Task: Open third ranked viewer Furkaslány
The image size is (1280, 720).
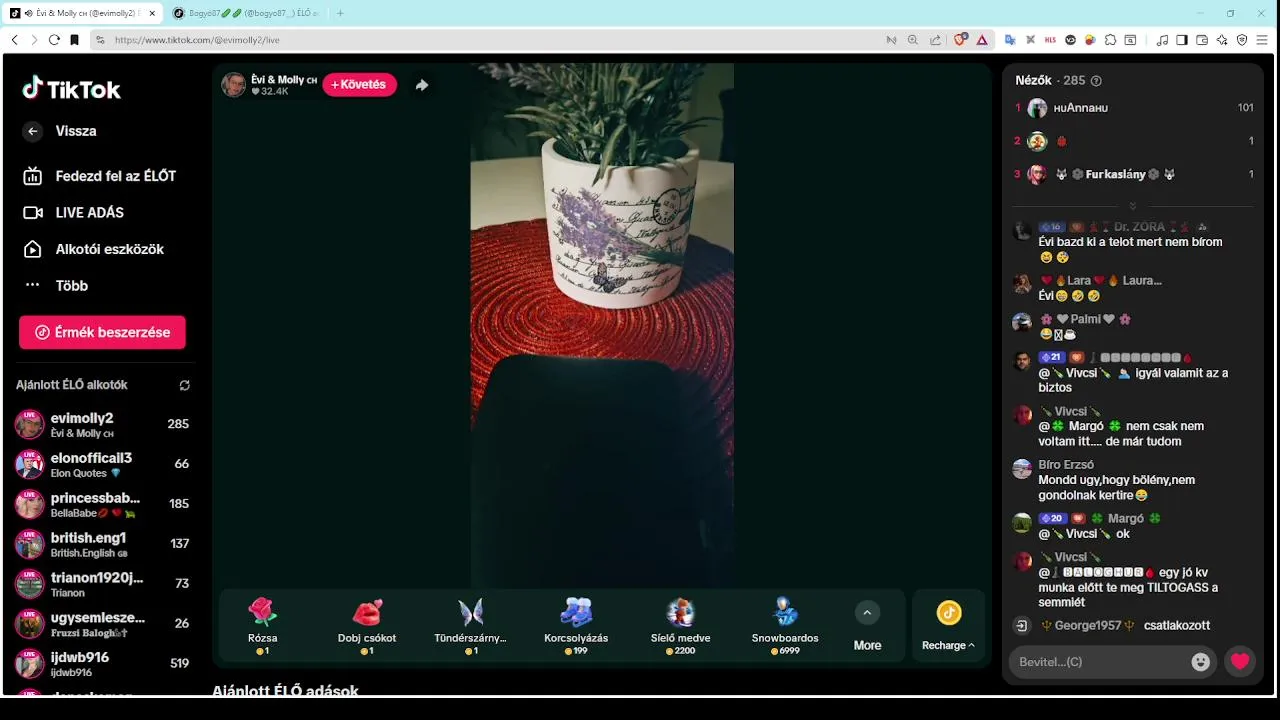Action: (1134, 174)
